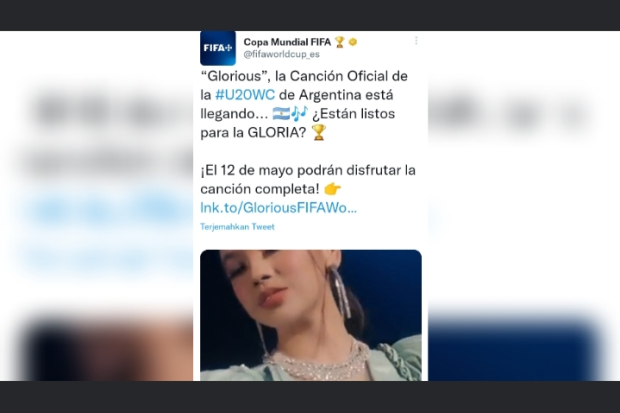Image resolution: width=620 pixels, height=413 pixels.
Task: Open the FIFA+ profile avatar
Action: (218, 48)
